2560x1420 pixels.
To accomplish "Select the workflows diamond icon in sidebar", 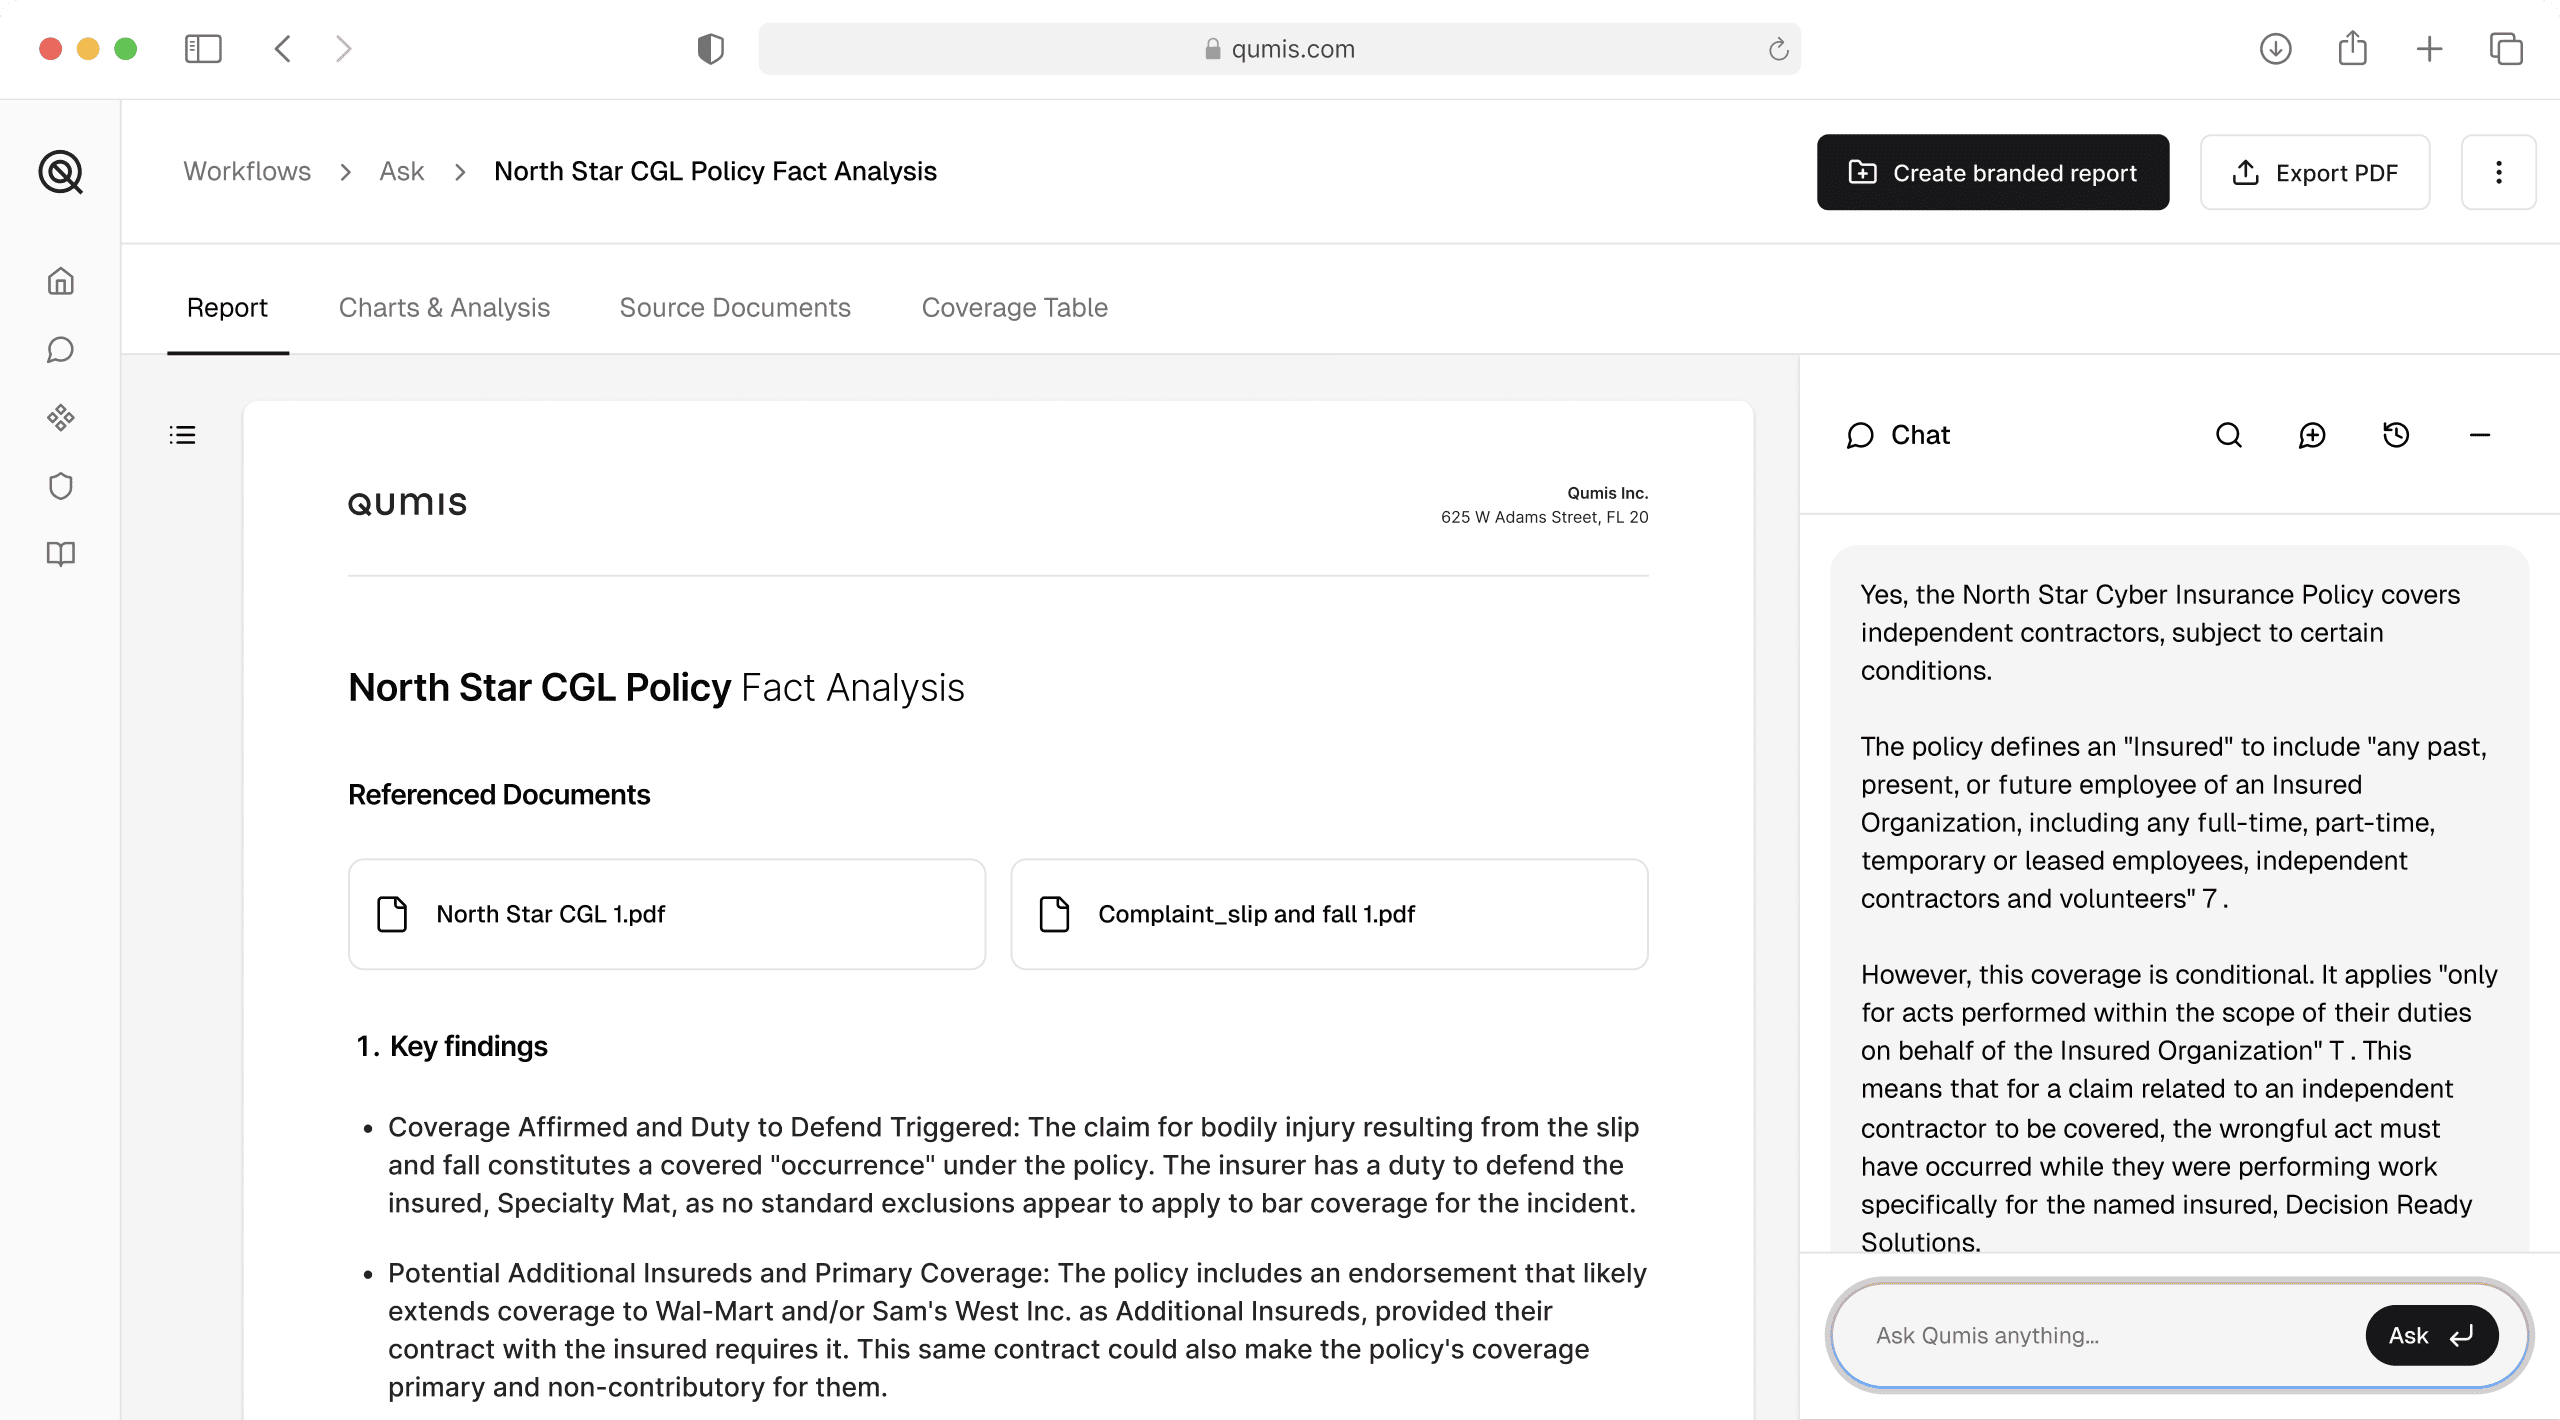I will coord(61,417).
